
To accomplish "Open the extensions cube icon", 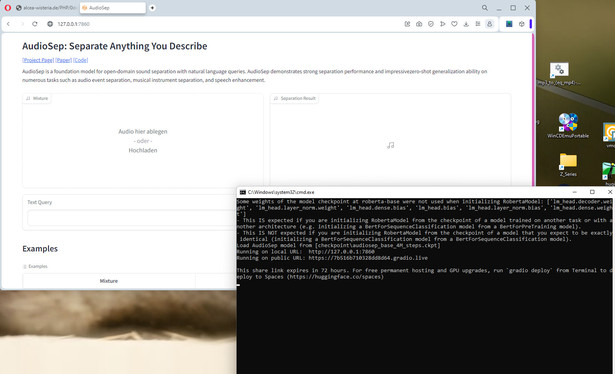I will [x=522, y=24].
